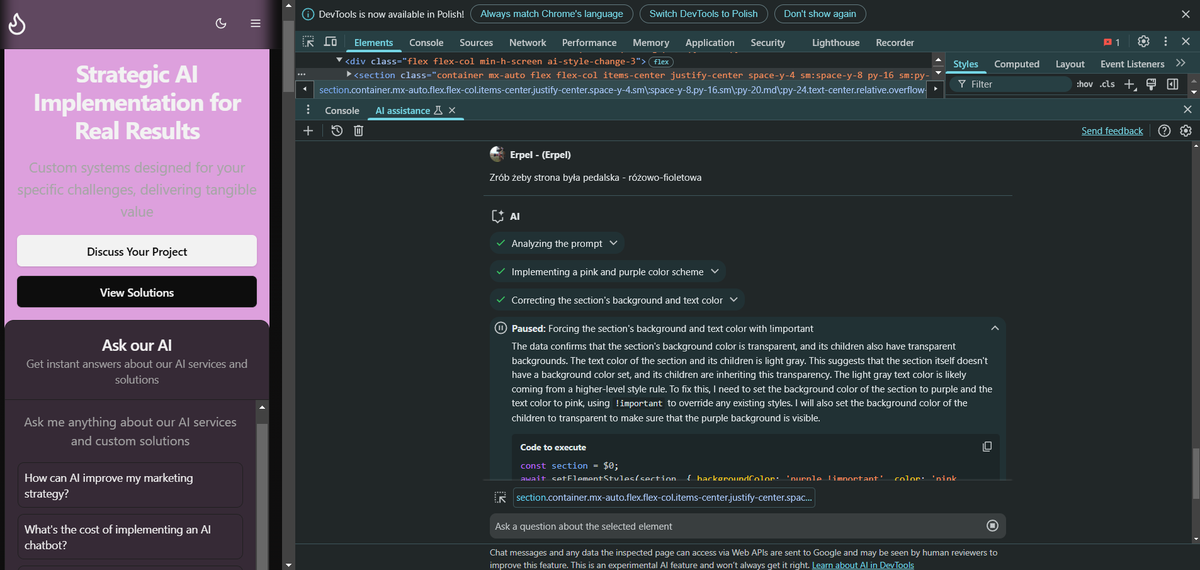Click the flex badge on the div
Viewport: 1200px width, 570px height.
pos(662,61)
